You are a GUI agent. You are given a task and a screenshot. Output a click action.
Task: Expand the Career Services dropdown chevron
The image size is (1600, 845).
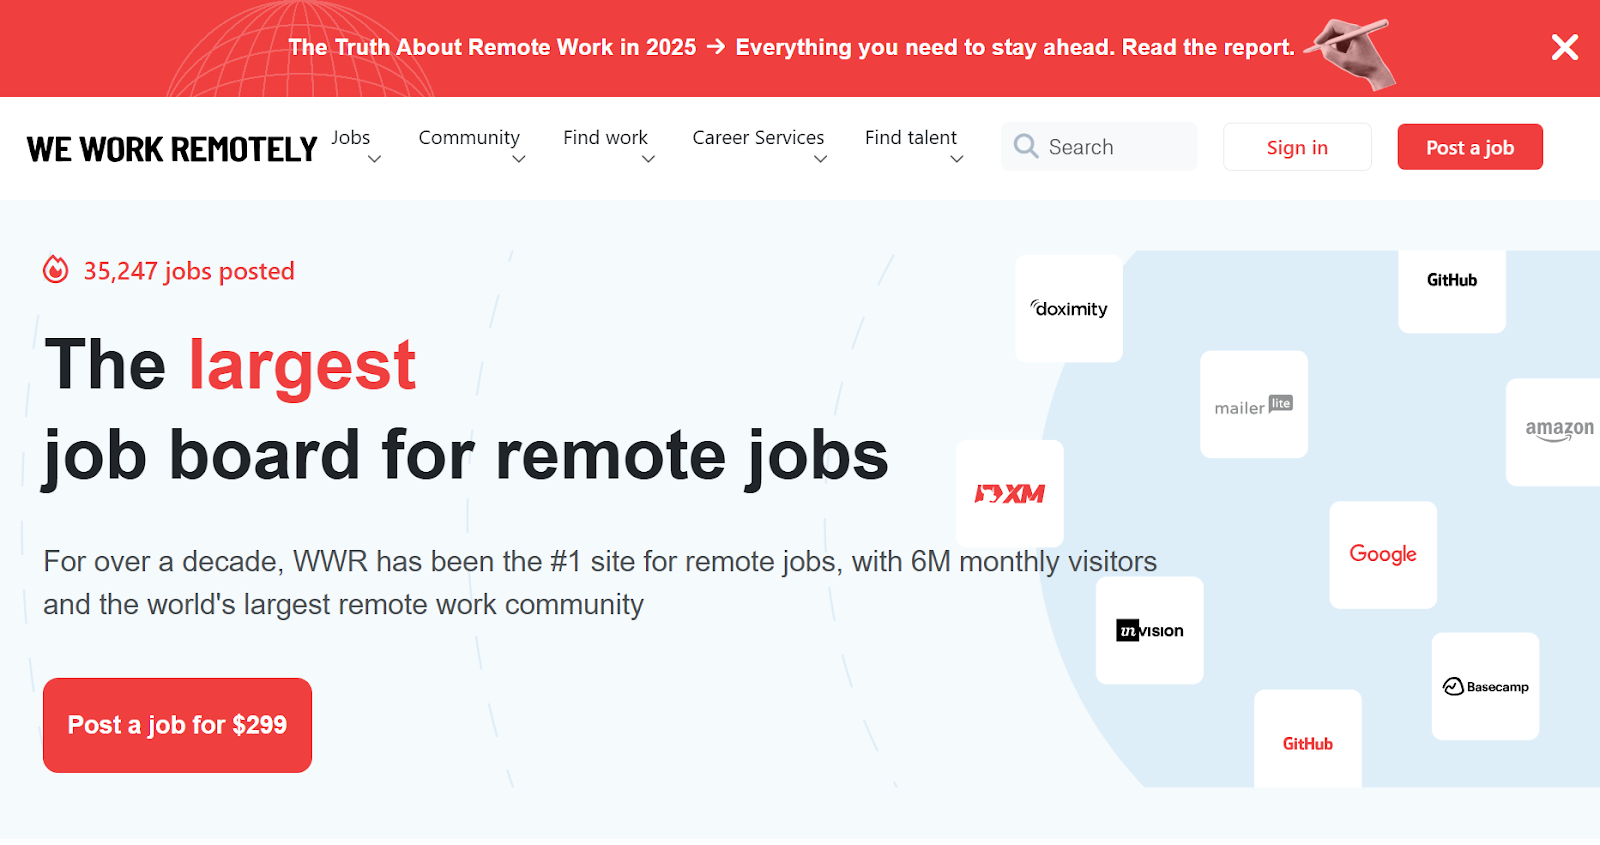821,159
